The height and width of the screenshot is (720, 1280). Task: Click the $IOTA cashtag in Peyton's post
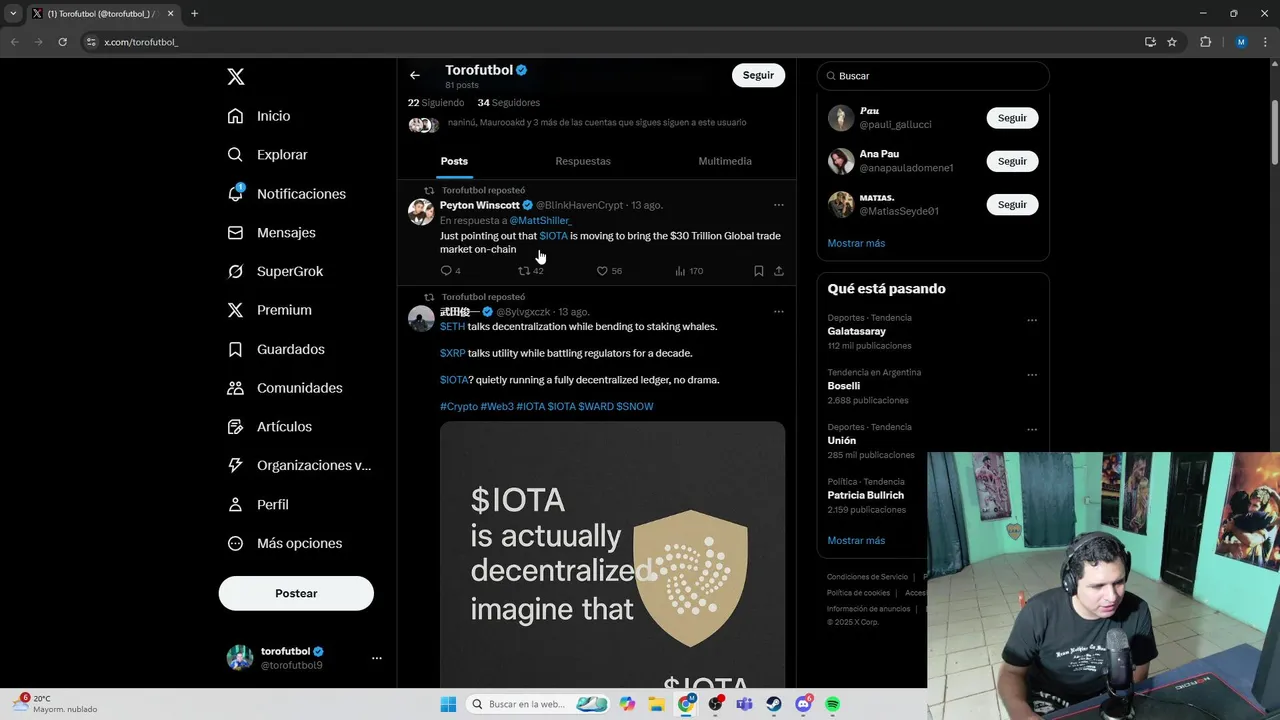[553, 236]
